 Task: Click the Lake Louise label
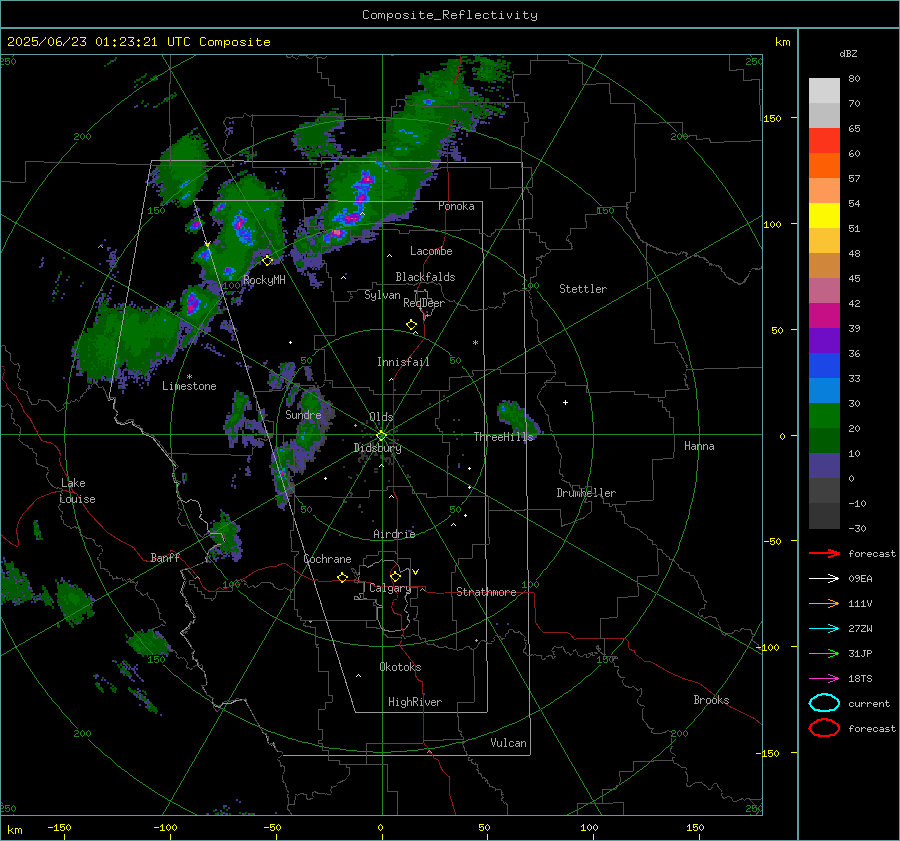coord(77,491)
